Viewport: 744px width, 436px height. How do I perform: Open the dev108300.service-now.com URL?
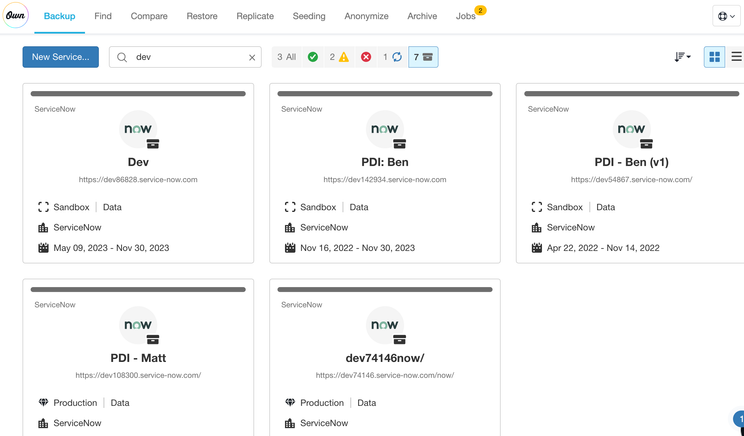pos(138,375)
